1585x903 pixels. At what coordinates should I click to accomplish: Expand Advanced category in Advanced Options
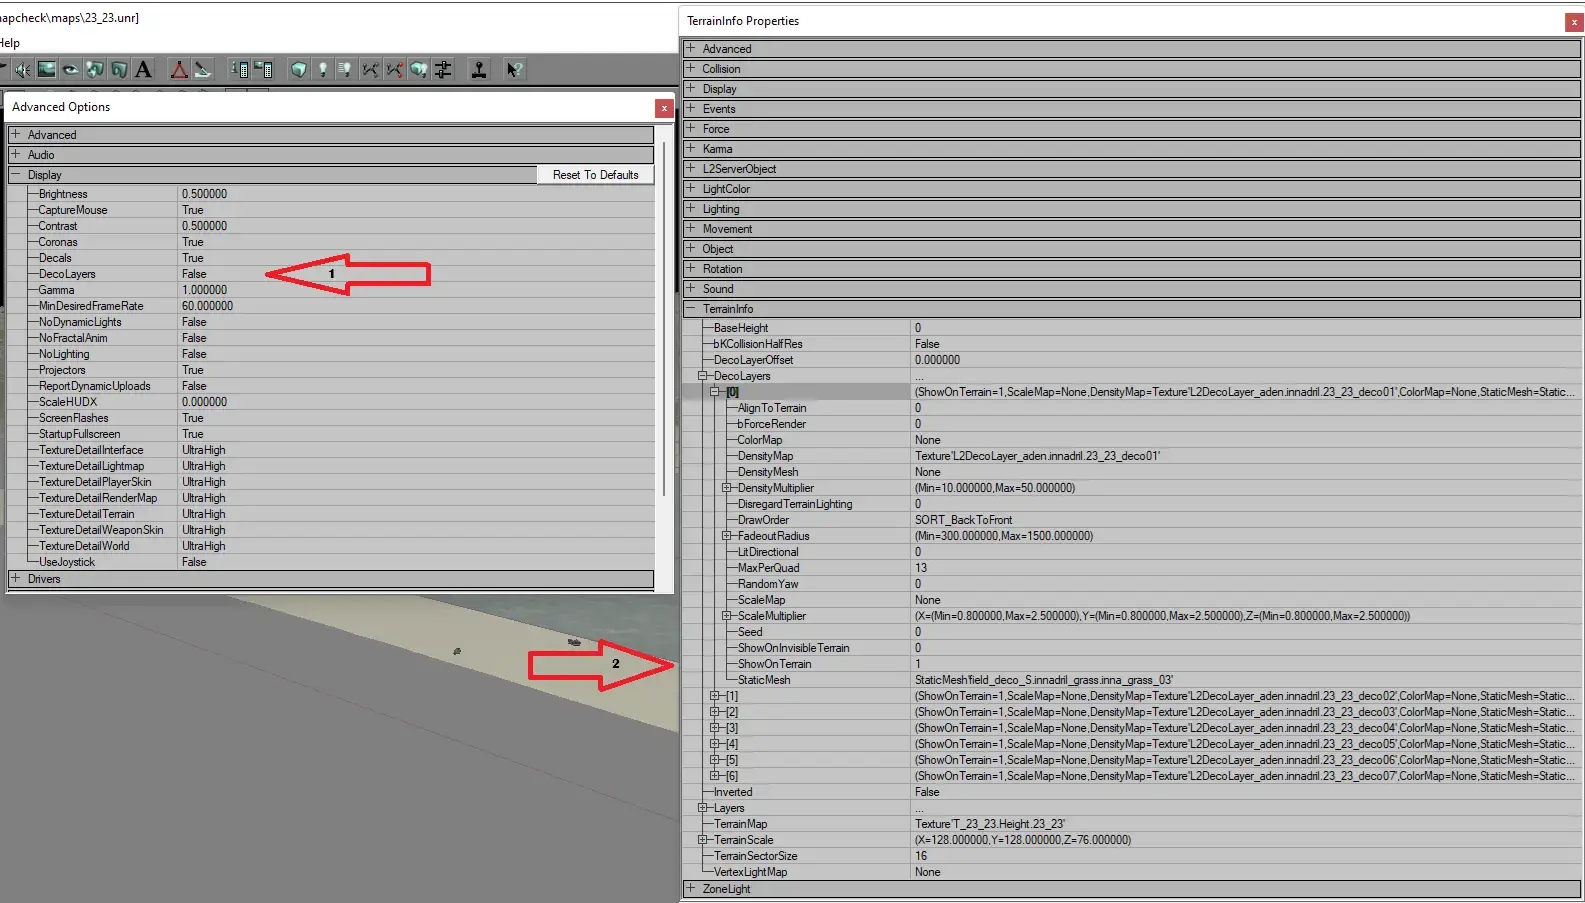[x=15, y=134]
